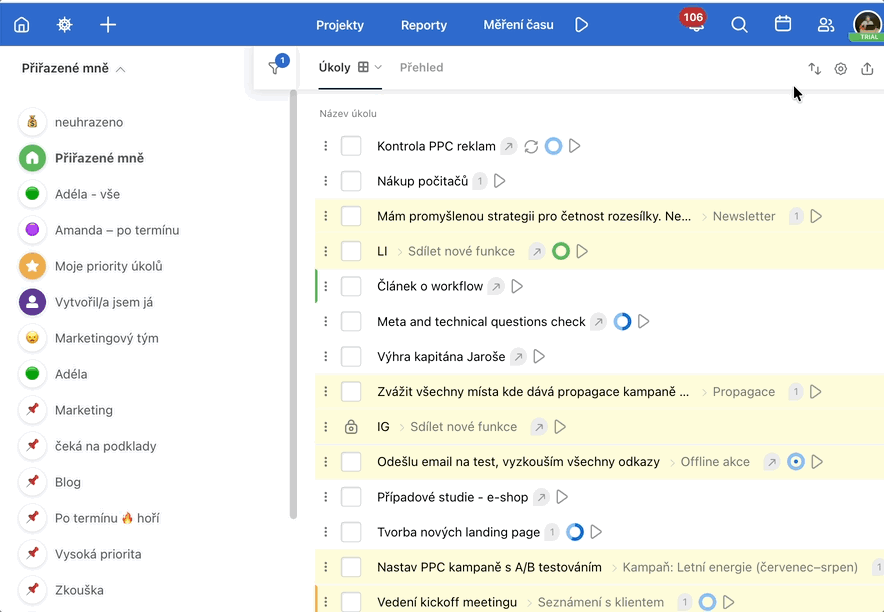Screen dimensions: 884x612
Task: Mark Článek o workflow as done
Action: point(351,287)
